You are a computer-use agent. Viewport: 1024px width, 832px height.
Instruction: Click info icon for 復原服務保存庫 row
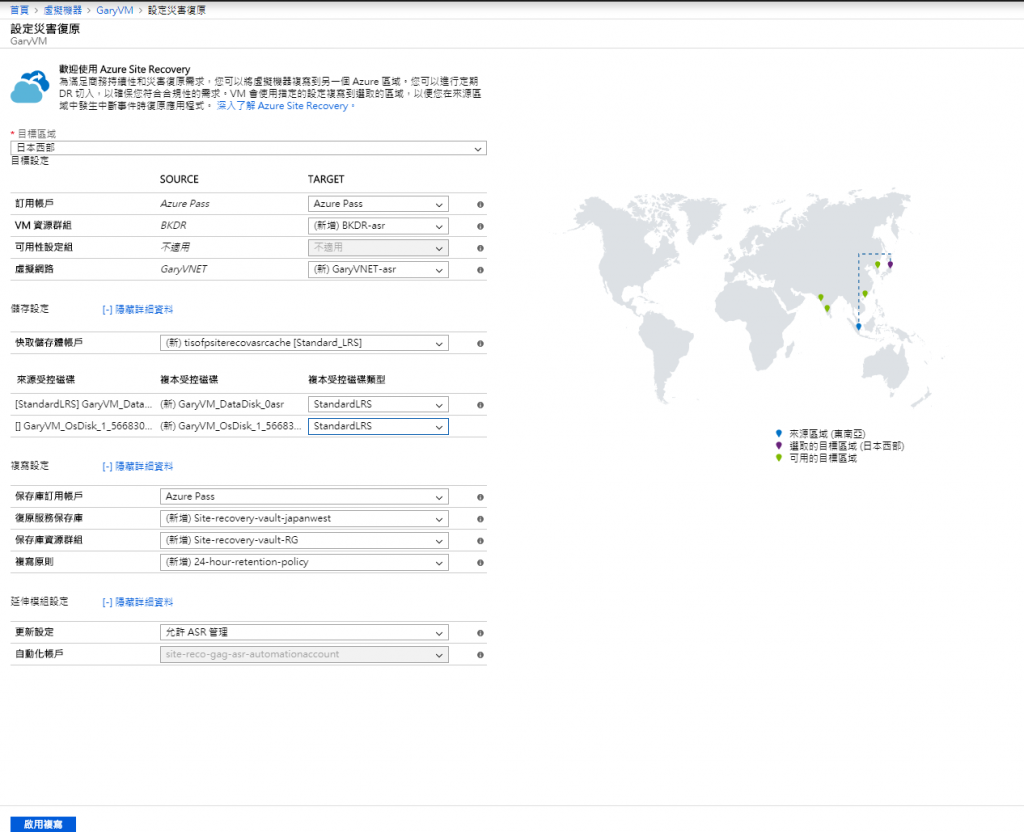[x=480, y=519]
